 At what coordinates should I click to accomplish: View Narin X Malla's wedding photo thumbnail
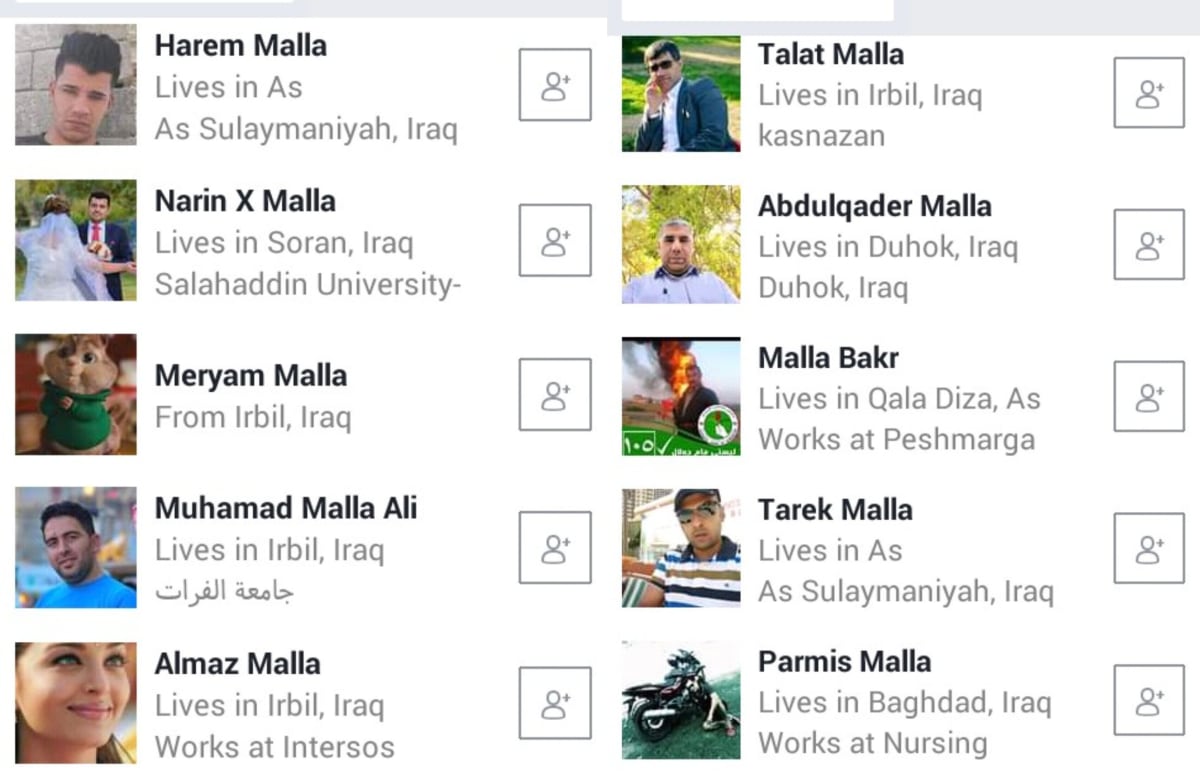[x=76, y=240]
